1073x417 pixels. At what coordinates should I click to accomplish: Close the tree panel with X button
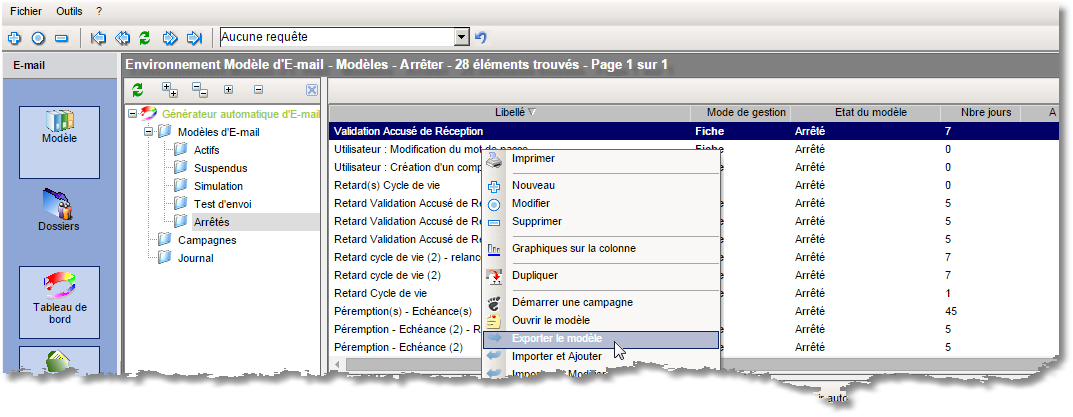[311, 90]
